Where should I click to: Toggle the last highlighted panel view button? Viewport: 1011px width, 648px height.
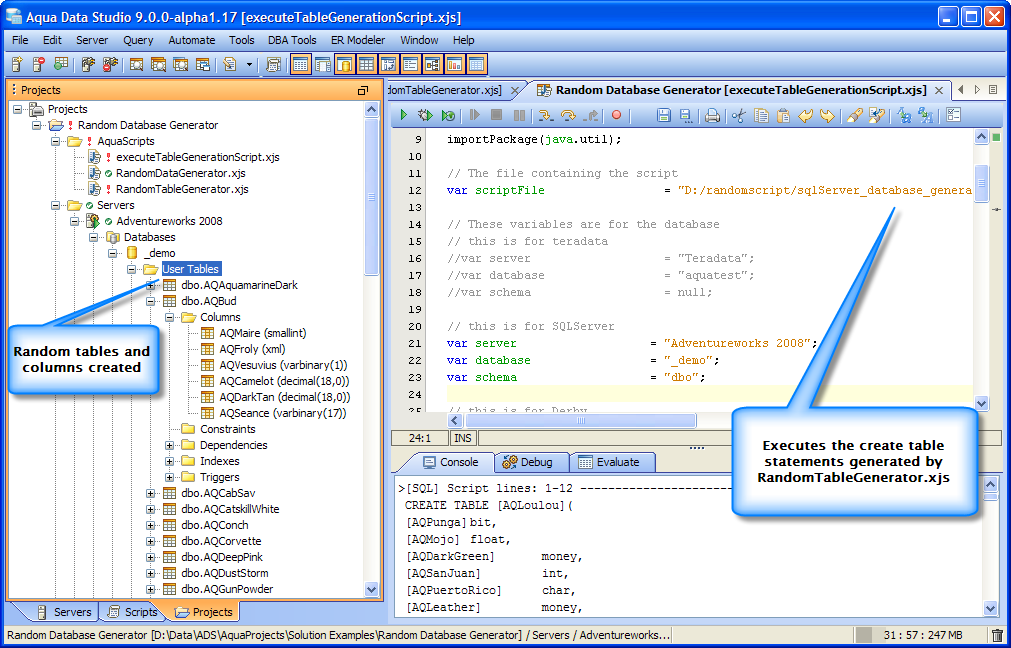click(477, 65)
